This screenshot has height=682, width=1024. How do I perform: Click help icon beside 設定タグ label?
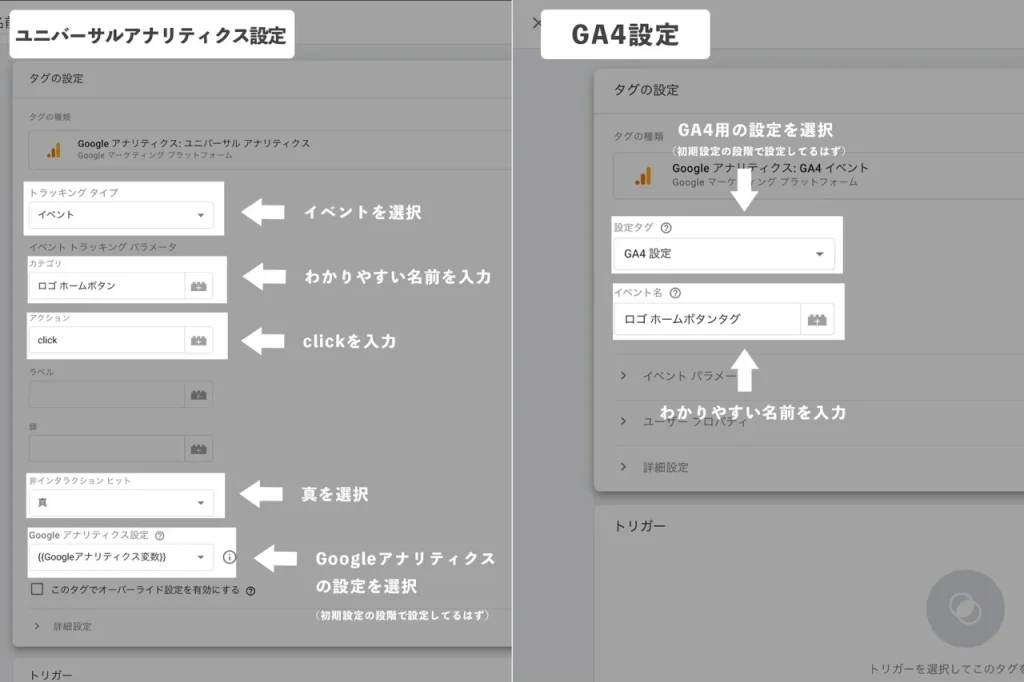666,228
